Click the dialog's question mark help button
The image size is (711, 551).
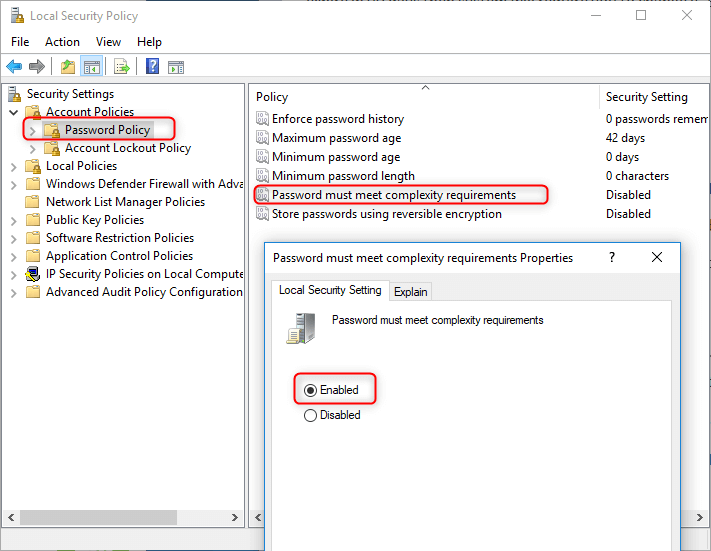tap(612, 257)
